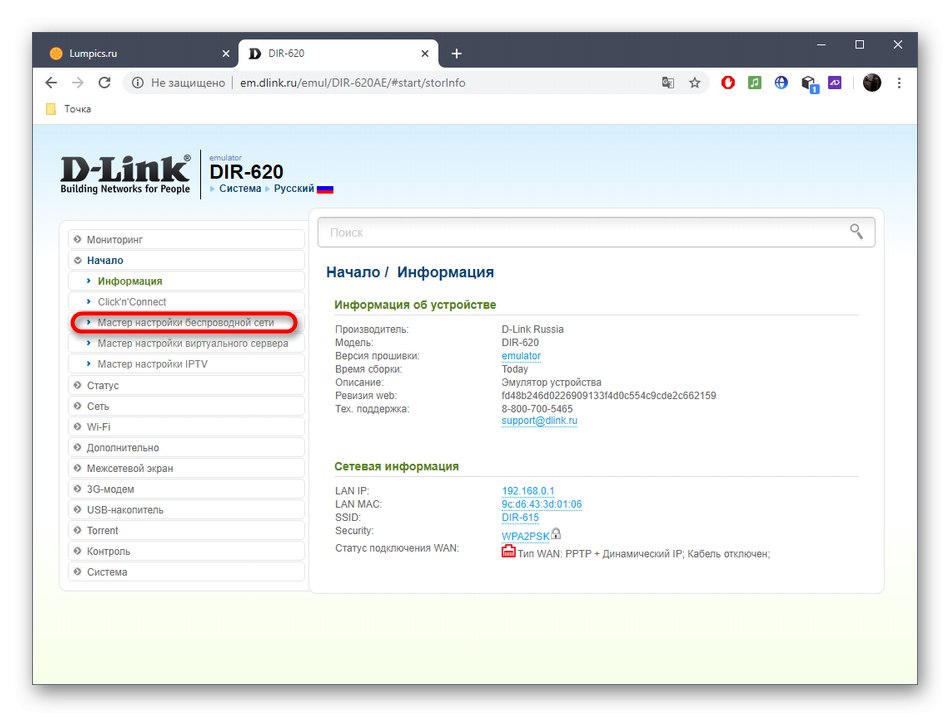Screen dimensions: 950x717
Task: Expand the Wi-Fi menu section
Action: [186, 427]
